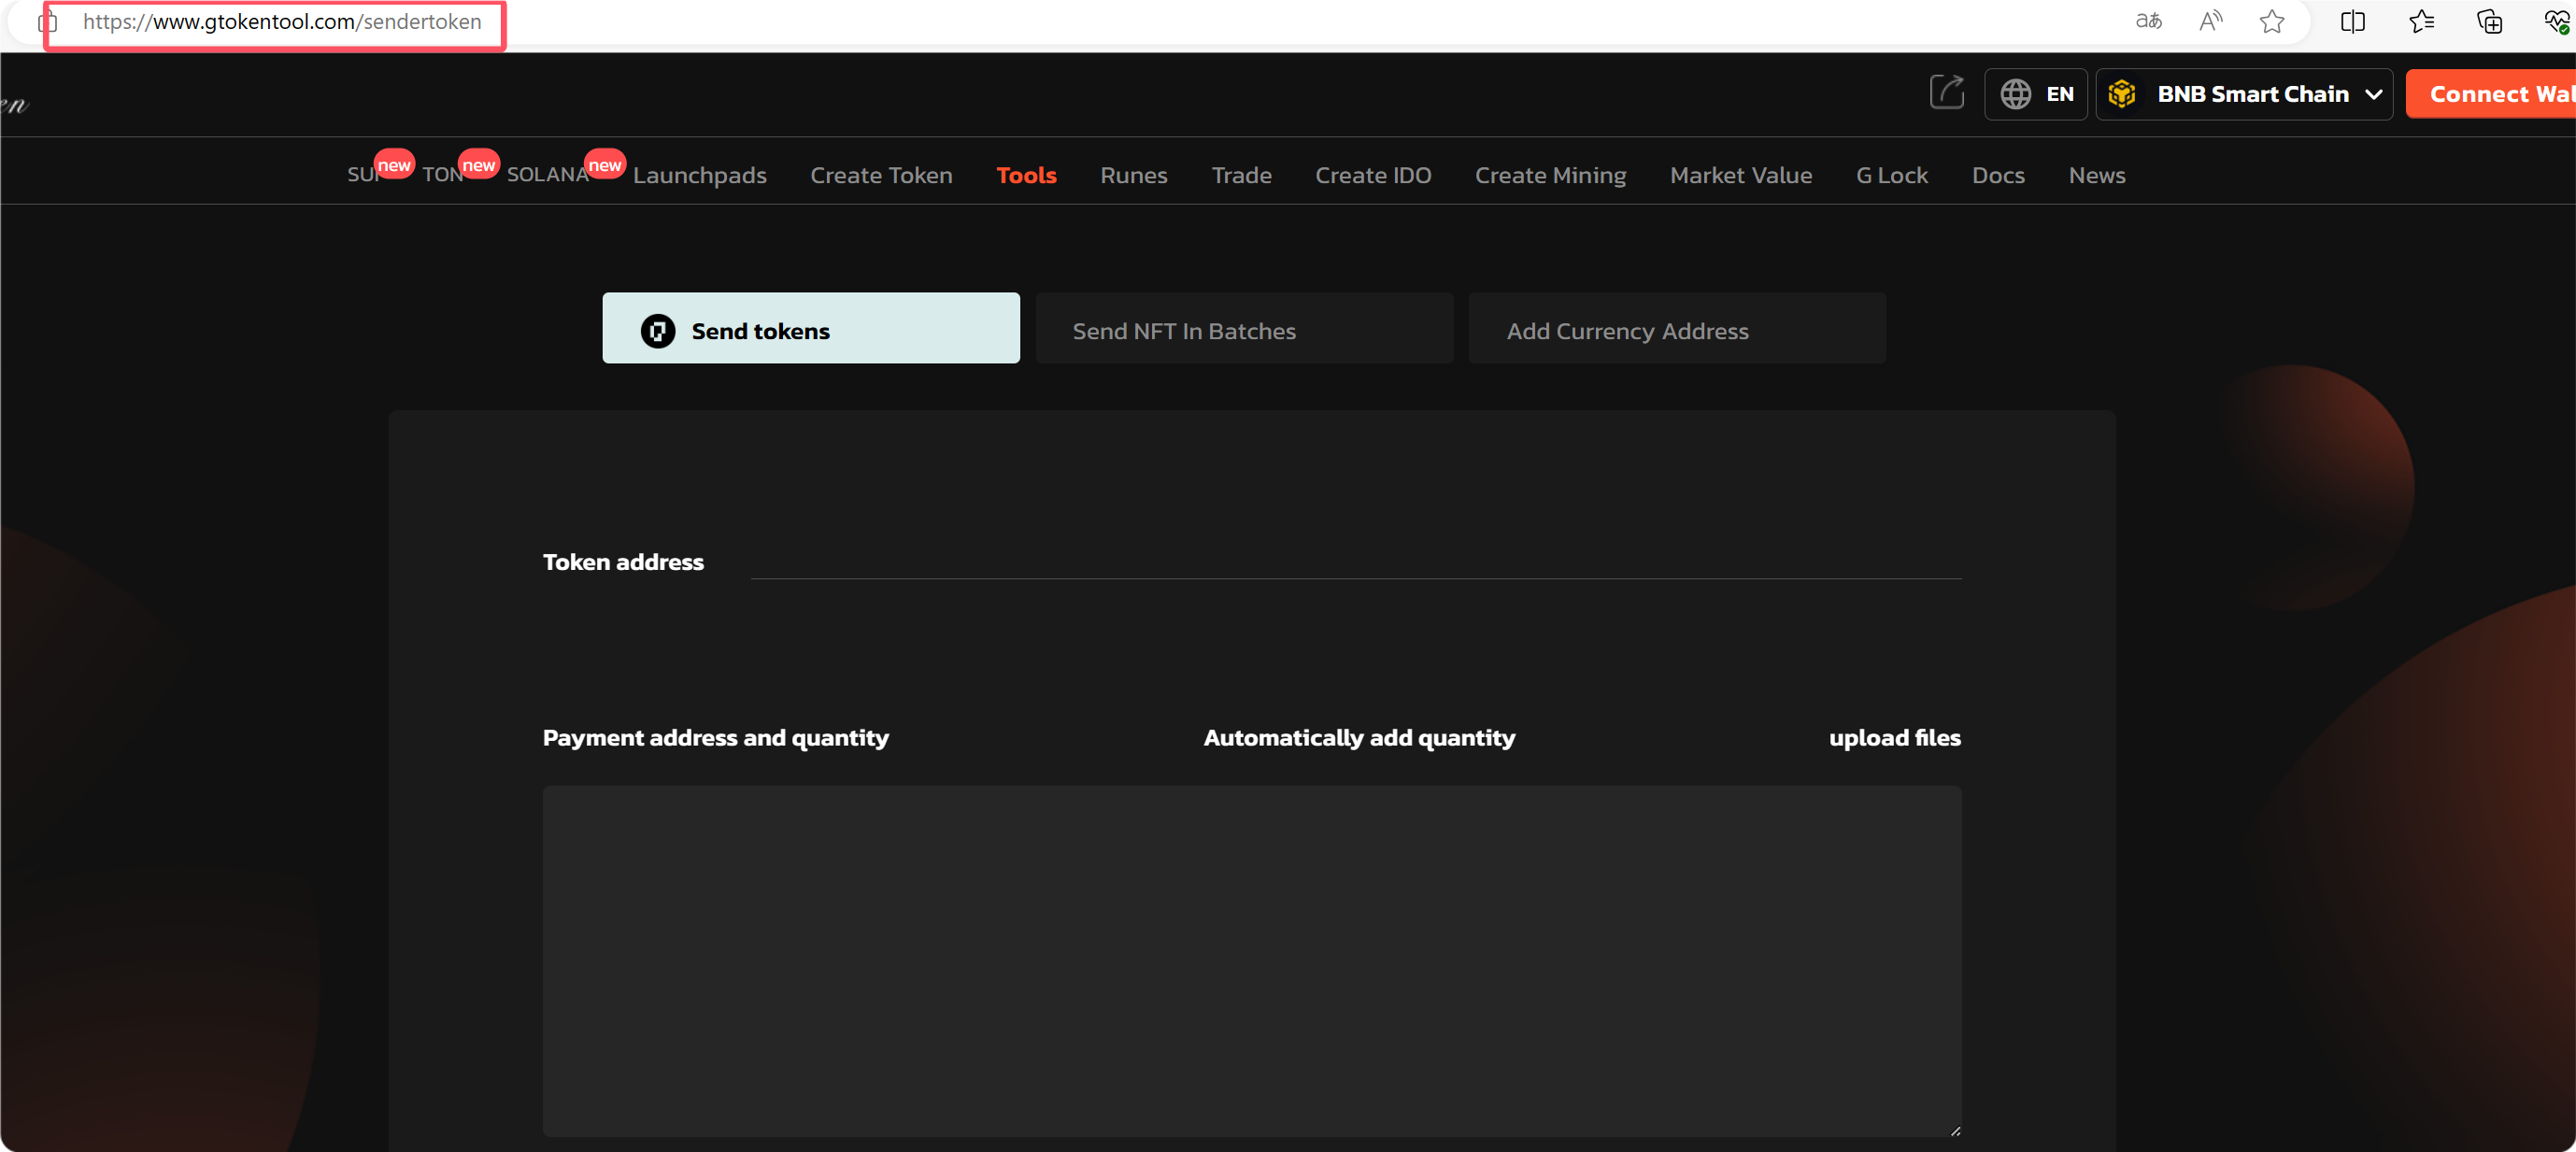The width and height of the screenshot is (2576, 1152).
Task: Switch to Add Currency Address tab
Action: pyautogui.click(x=1676, y=328)
